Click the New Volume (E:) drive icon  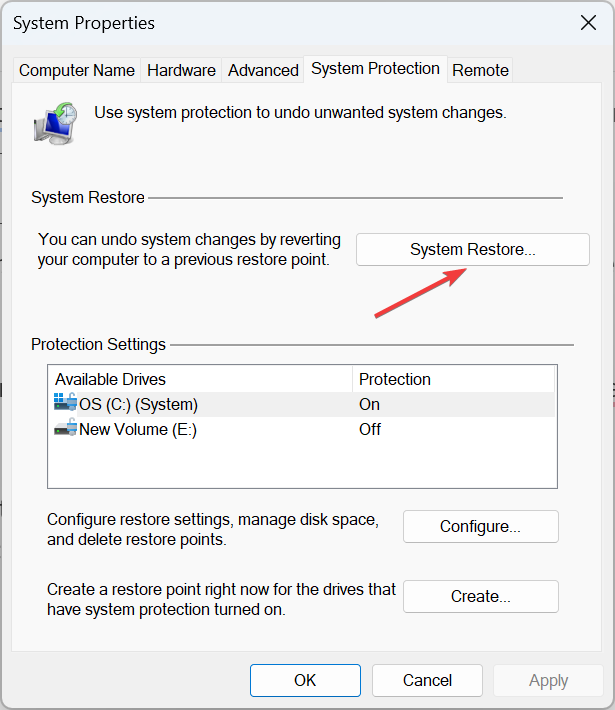(x=65, y=429)
